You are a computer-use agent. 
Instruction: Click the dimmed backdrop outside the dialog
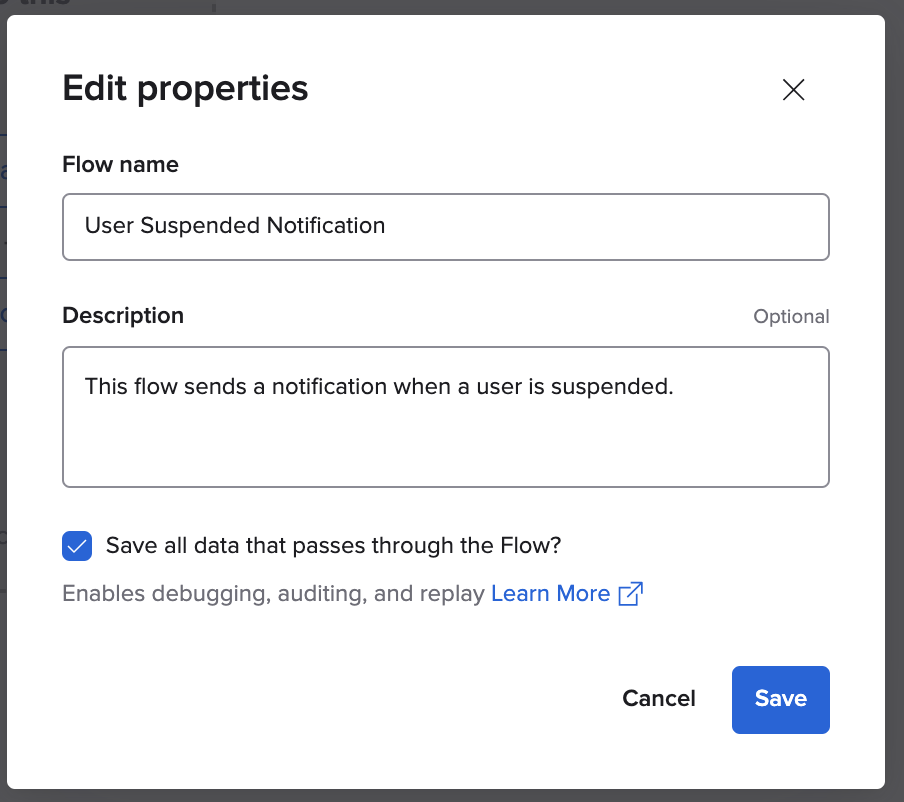pyautogui.click(x=895, y=400)
